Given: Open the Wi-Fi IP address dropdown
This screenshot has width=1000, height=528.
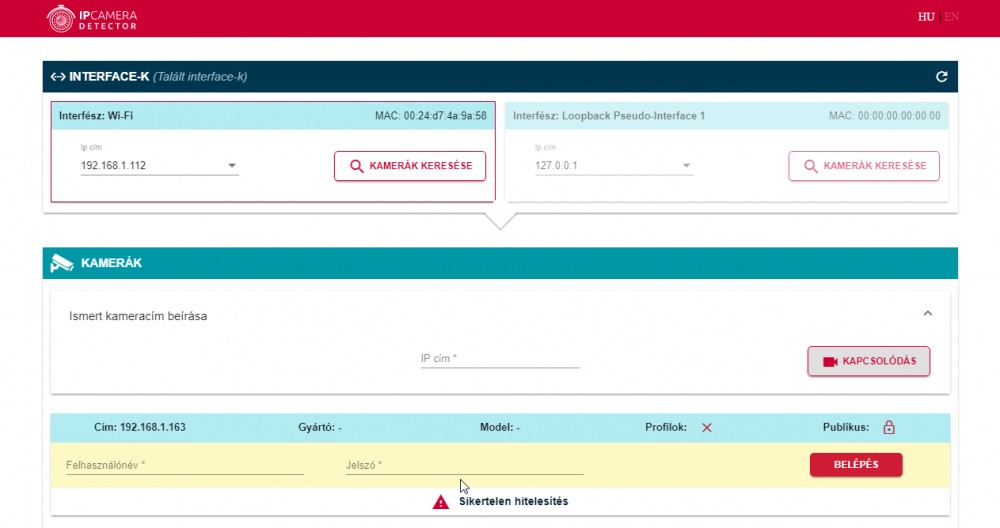Looking at the screenshot, I should coord(231,166).
